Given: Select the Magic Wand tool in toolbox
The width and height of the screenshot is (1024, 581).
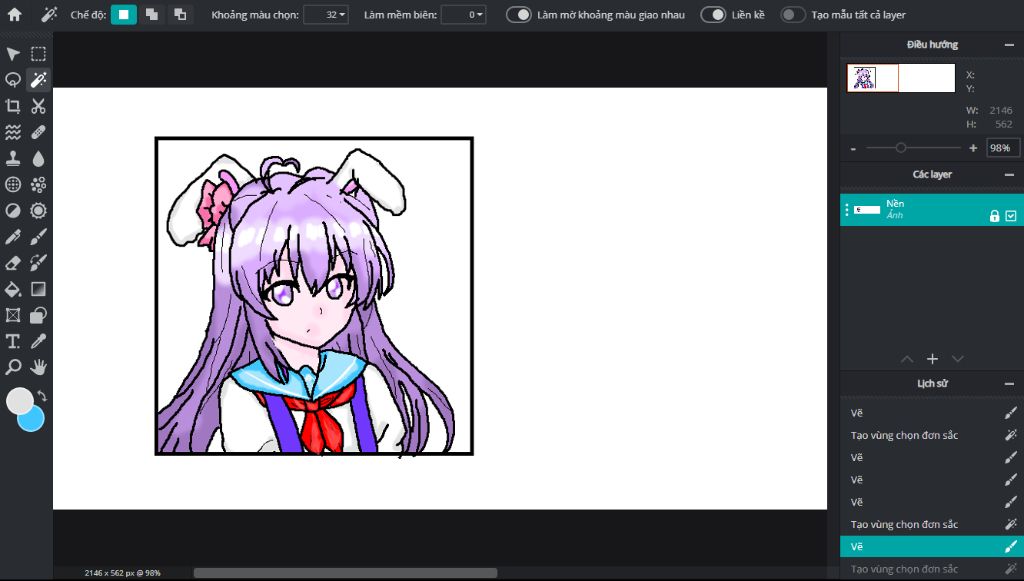Looking at the screenshot, I should (39, 80).
